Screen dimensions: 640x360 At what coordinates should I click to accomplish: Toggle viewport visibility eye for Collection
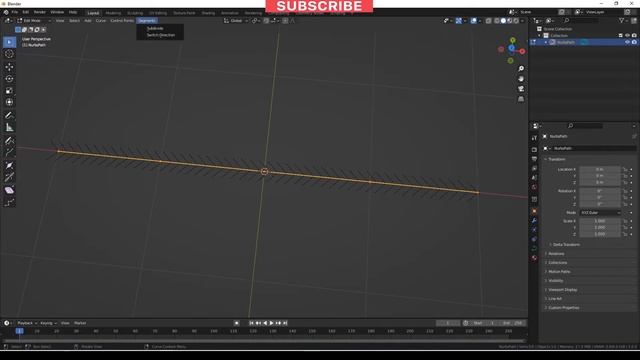click(627, 36)
